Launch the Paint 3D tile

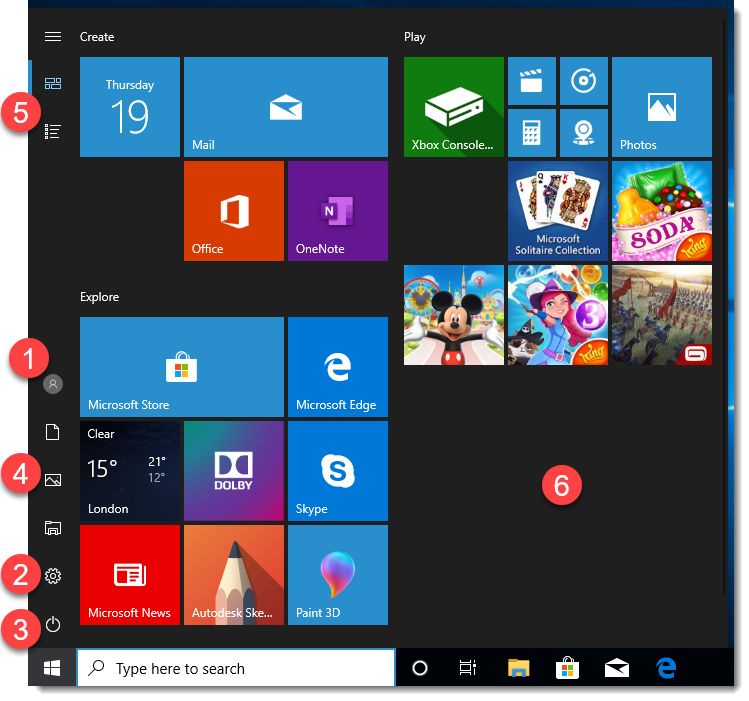[338, 575]
